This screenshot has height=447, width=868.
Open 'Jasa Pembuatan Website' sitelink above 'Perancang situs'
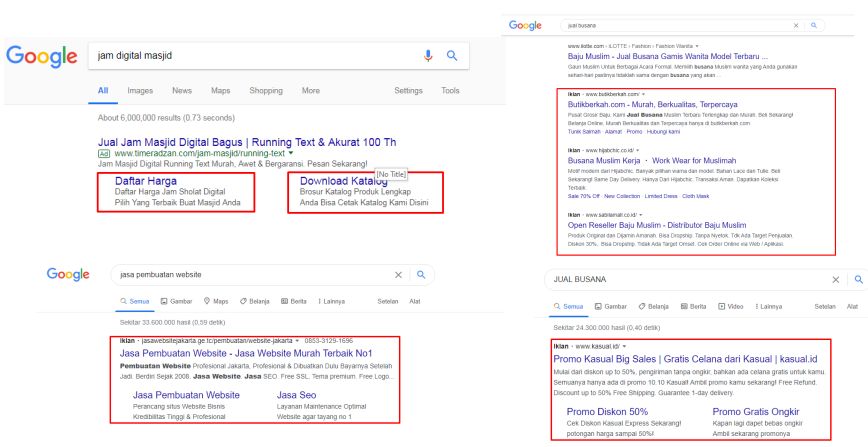(x=186, y=395)
